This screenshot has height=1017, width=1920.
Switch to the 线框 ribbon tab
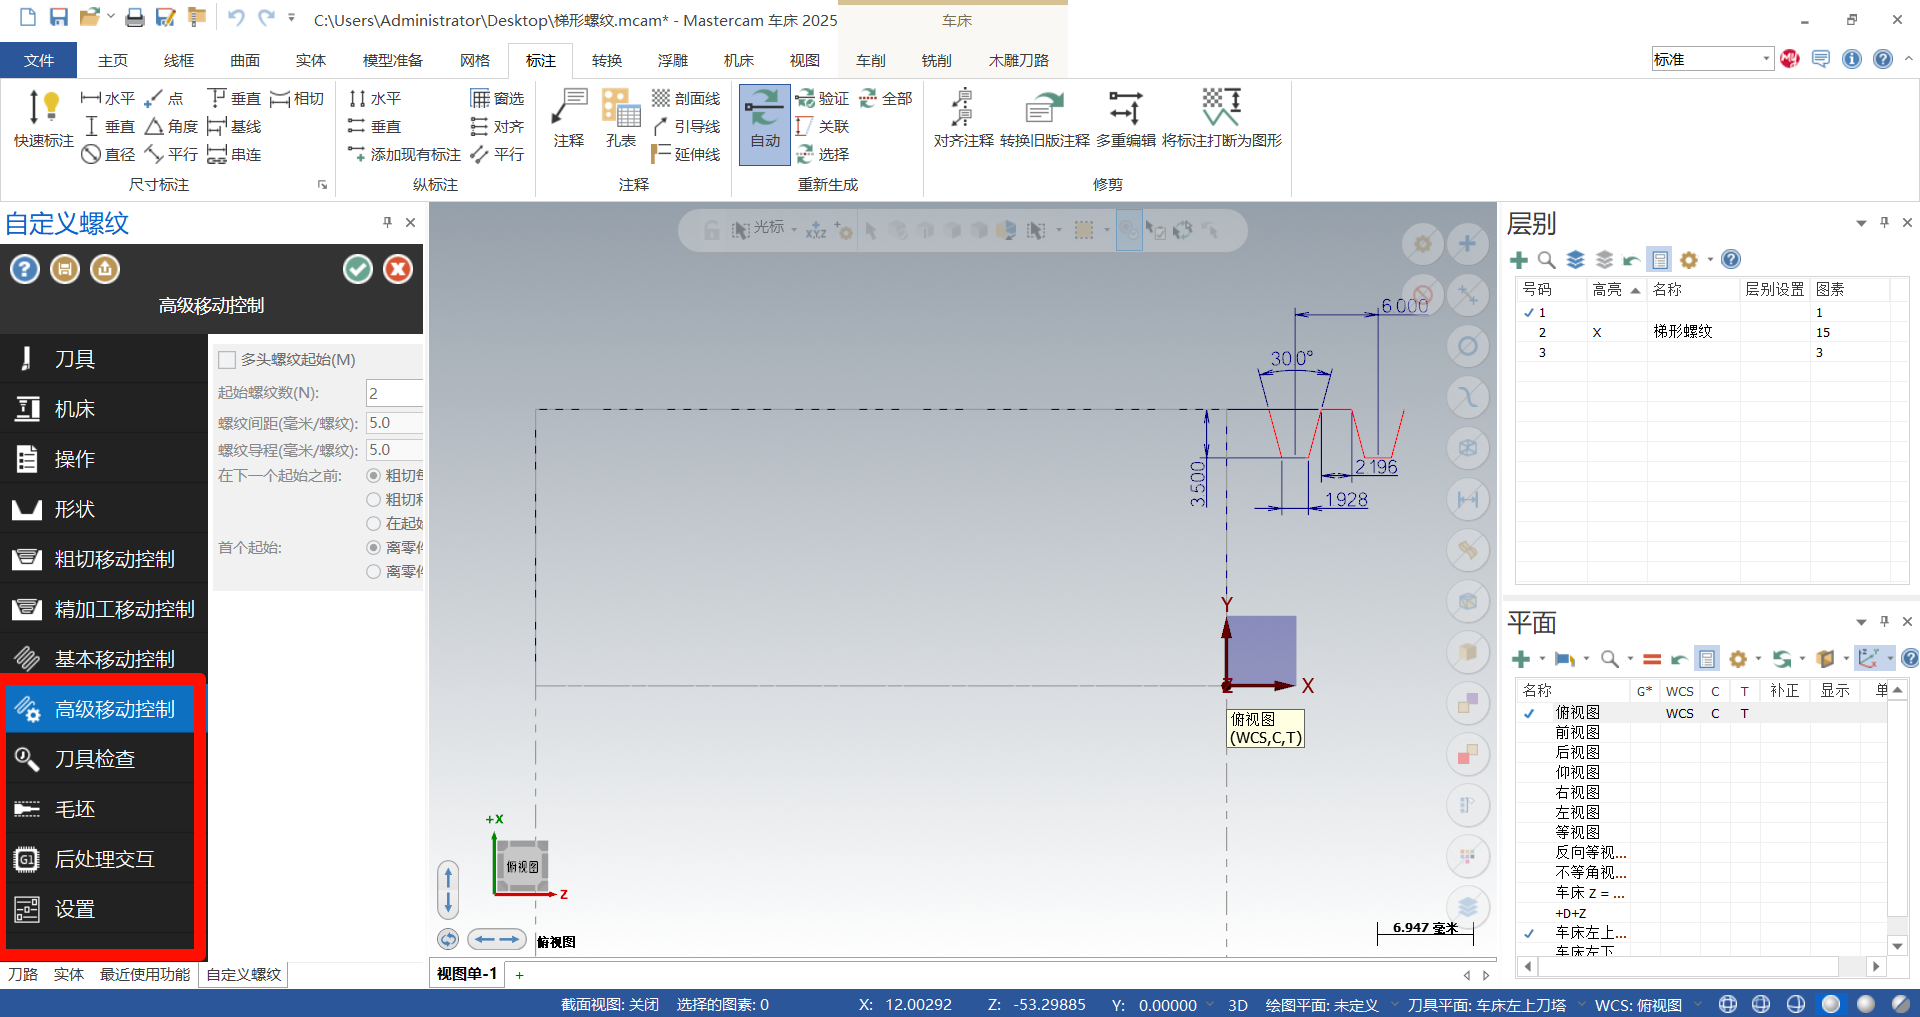click(x=178, y=60)
